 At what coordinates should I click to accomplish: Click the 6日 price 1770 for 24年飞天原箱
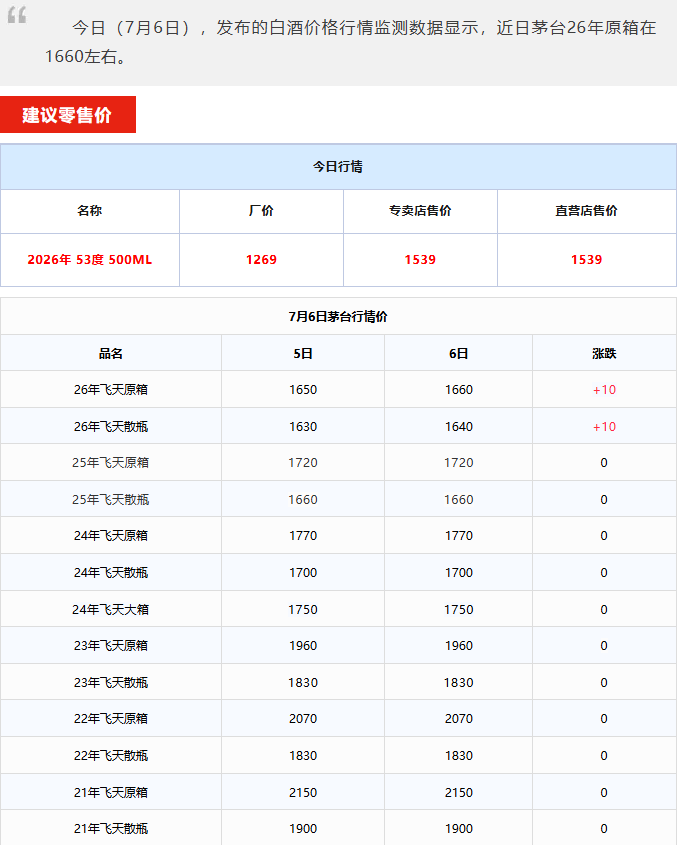pos(459,536)
